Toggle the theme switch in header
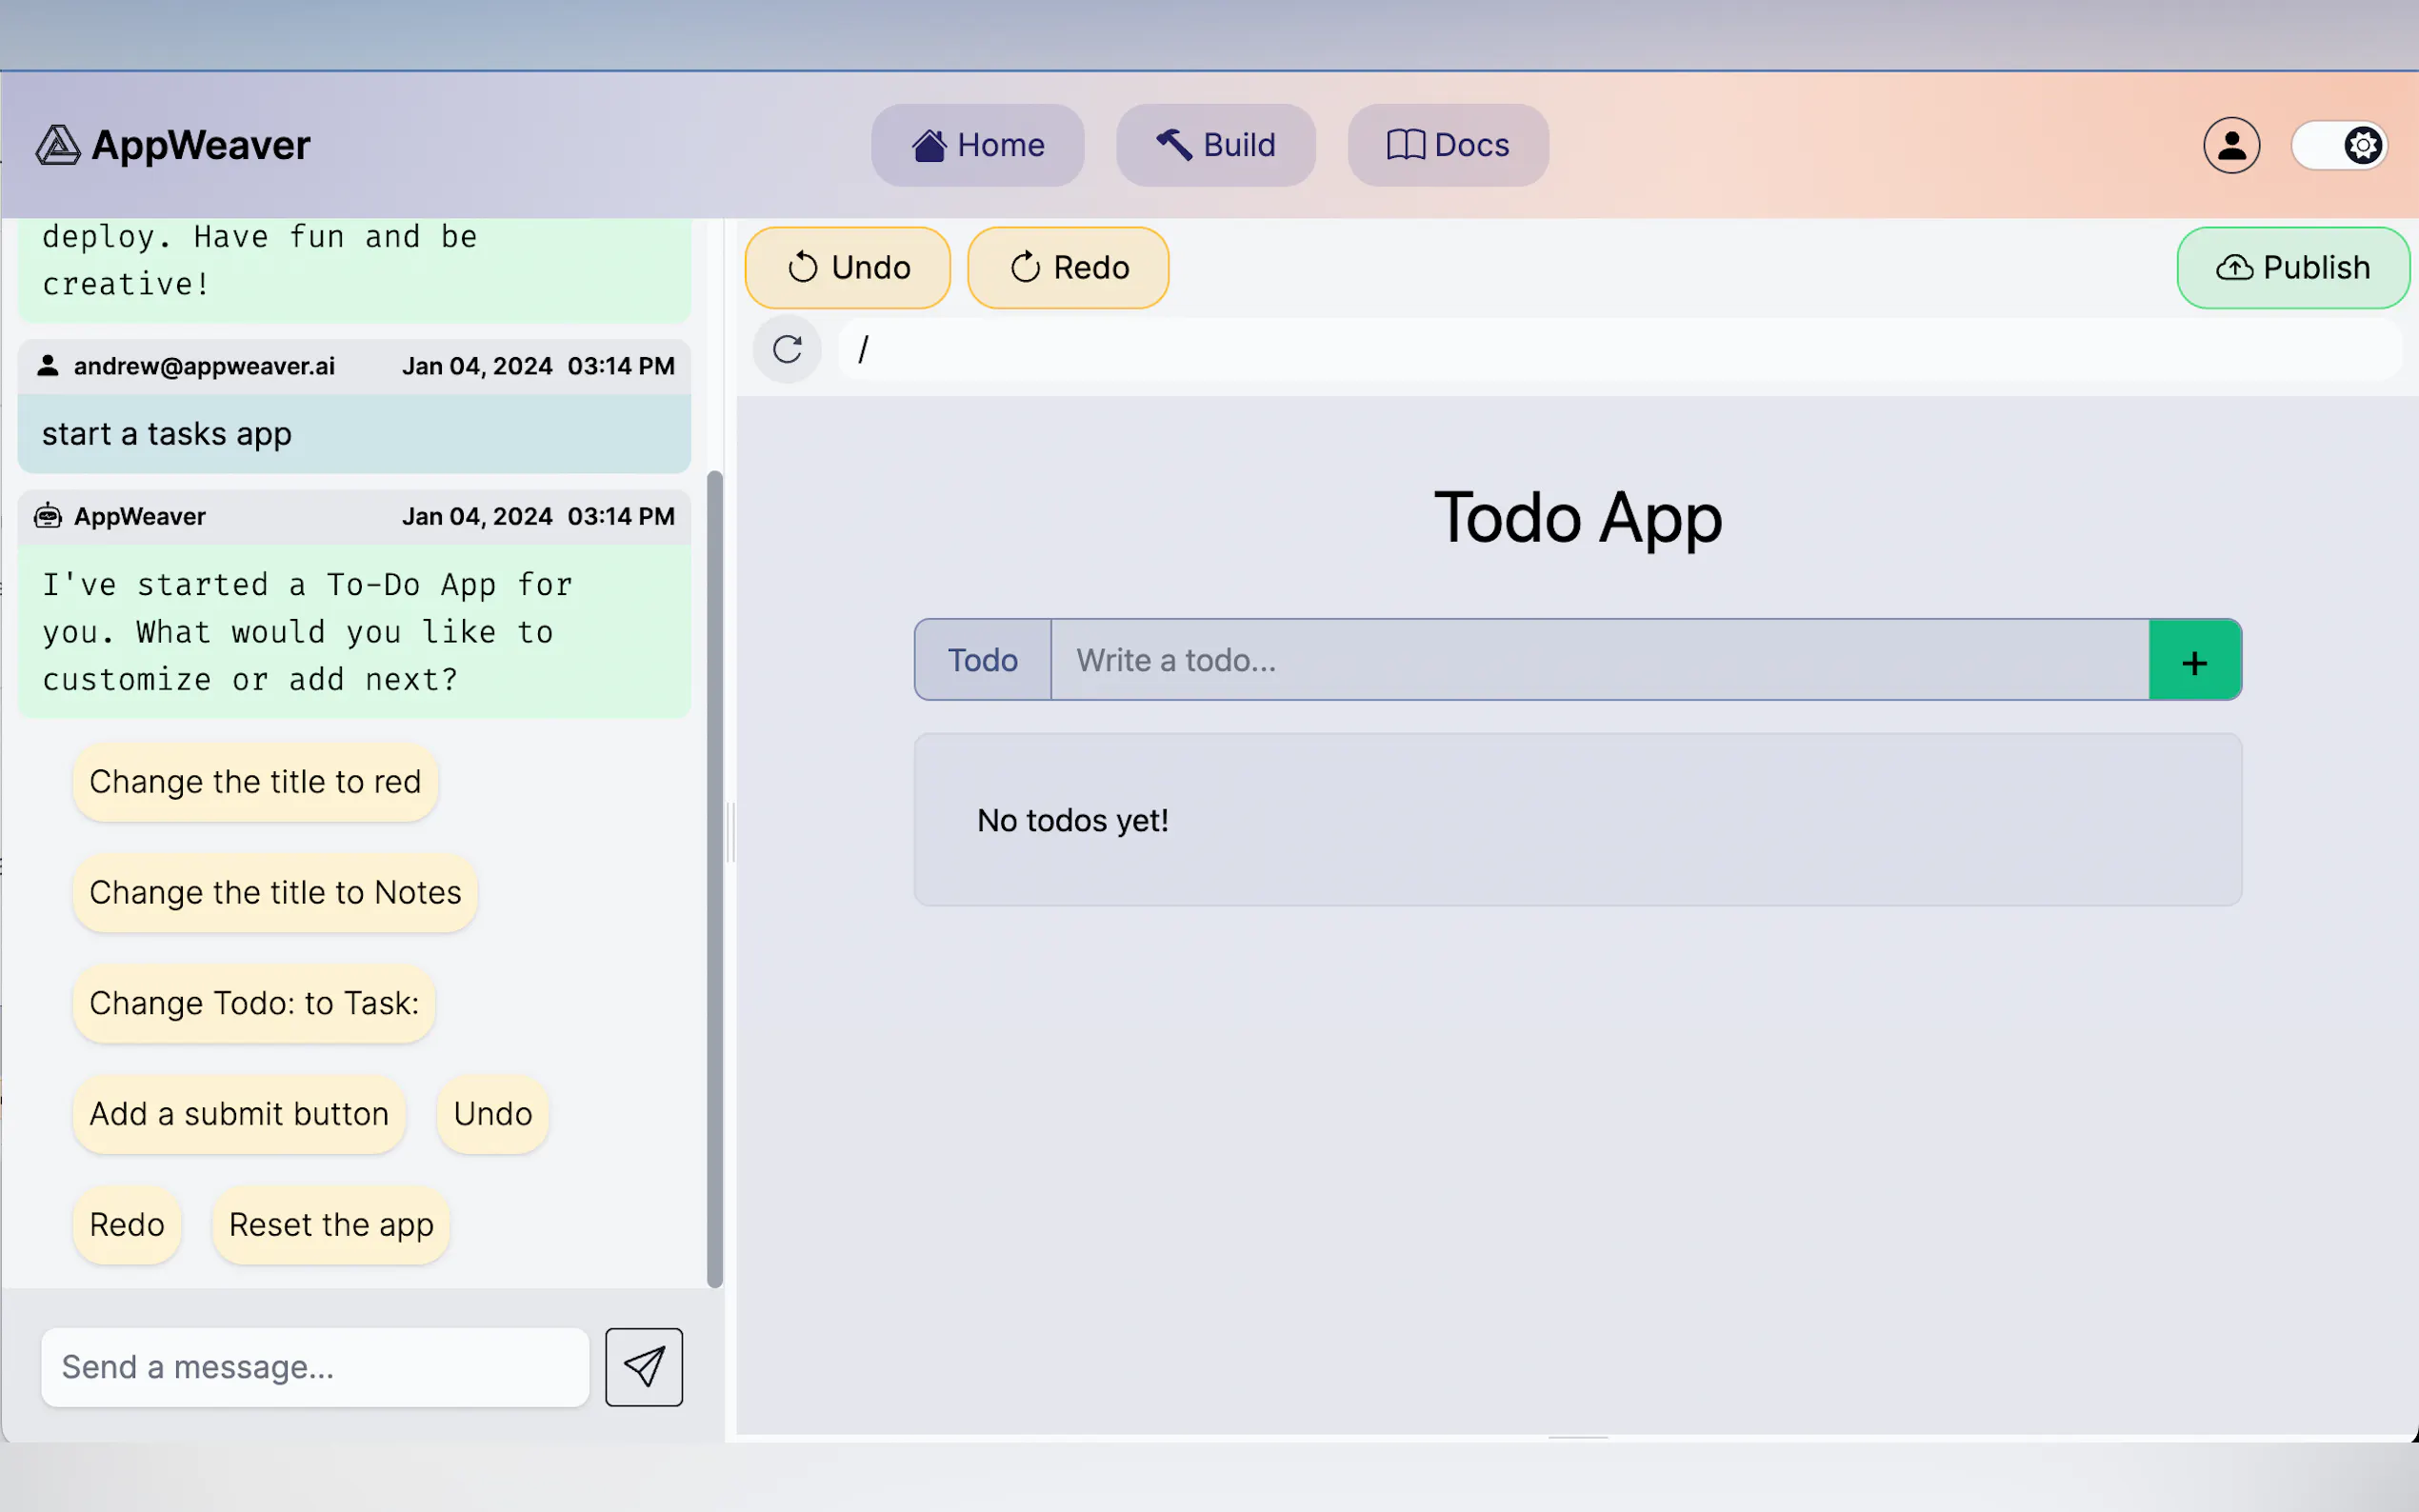Viewport: 2419px width, 1512px height. [x=2339, y=146]
